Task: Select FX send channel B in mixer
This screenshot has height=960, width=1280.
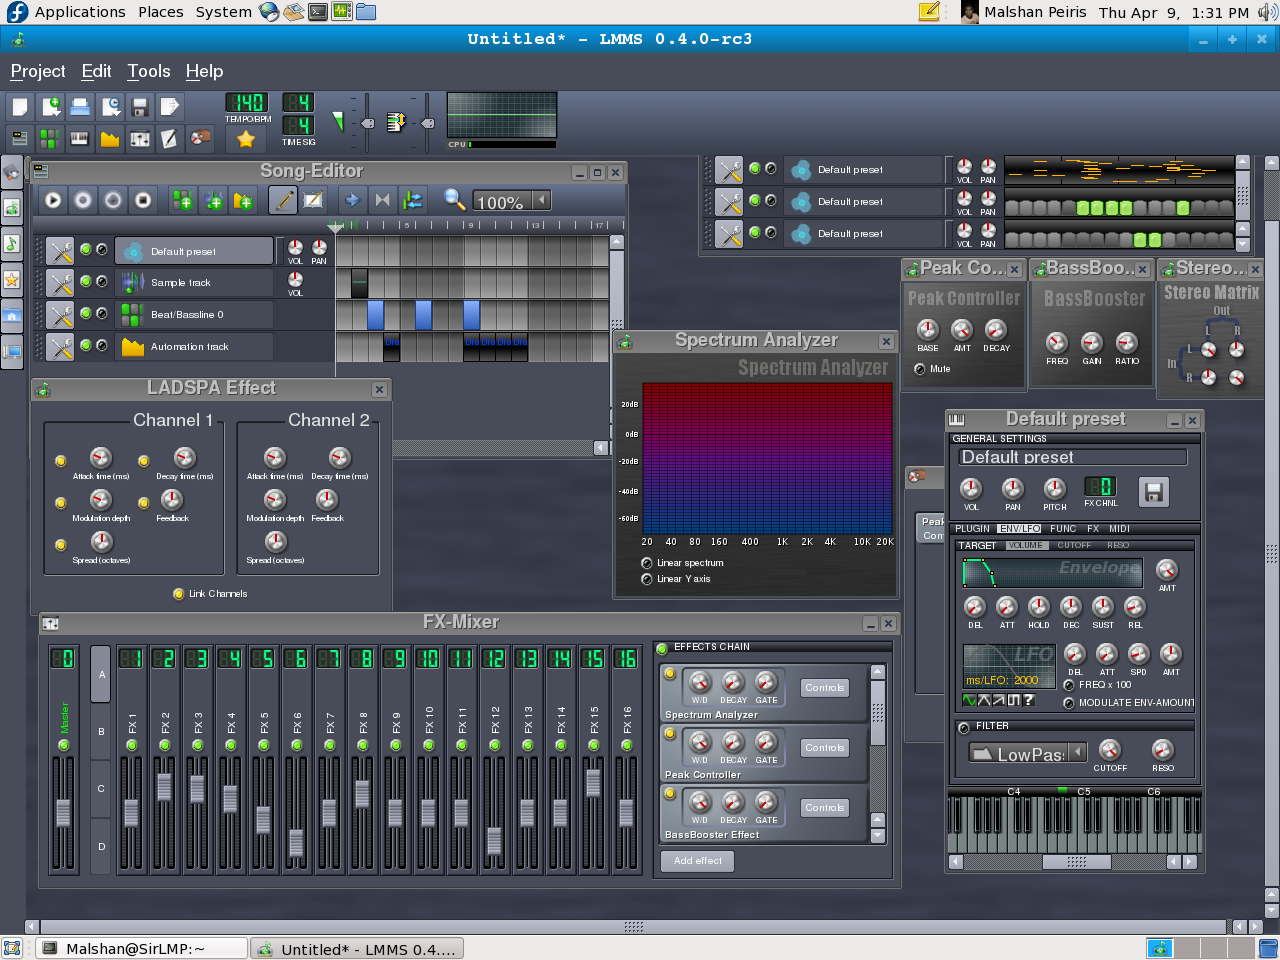Action: click(101, 732)
